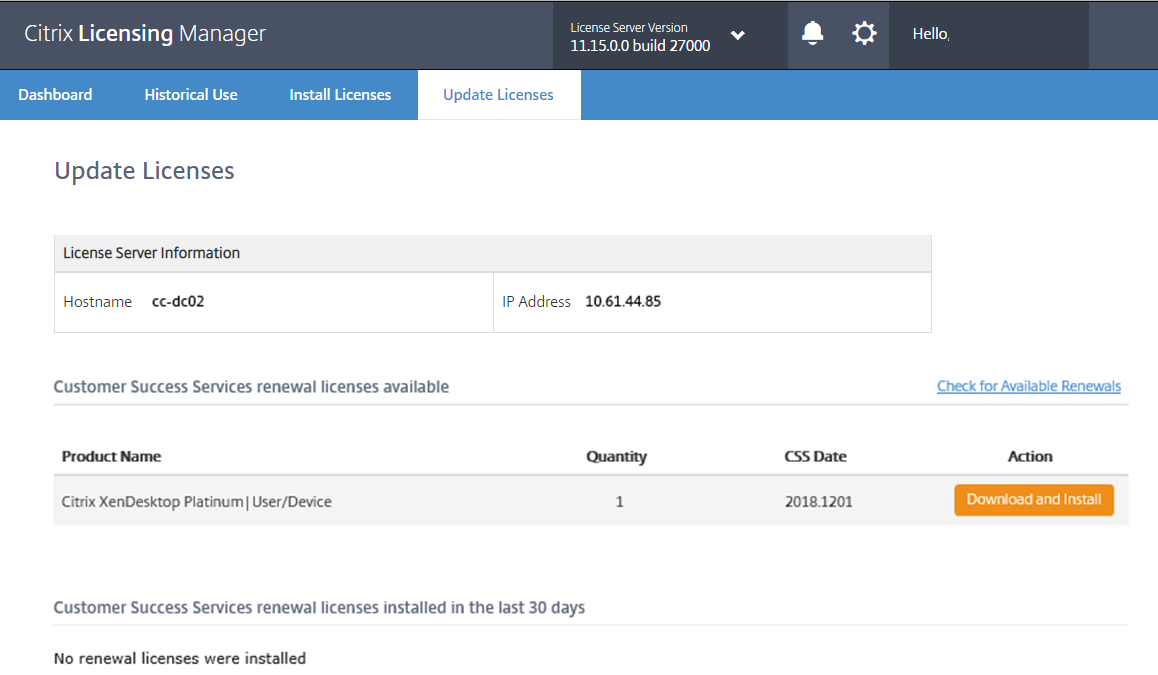Switch to the Dashboard tab
This screenshot has height=675, width=1158.
(x=55, y=95)
